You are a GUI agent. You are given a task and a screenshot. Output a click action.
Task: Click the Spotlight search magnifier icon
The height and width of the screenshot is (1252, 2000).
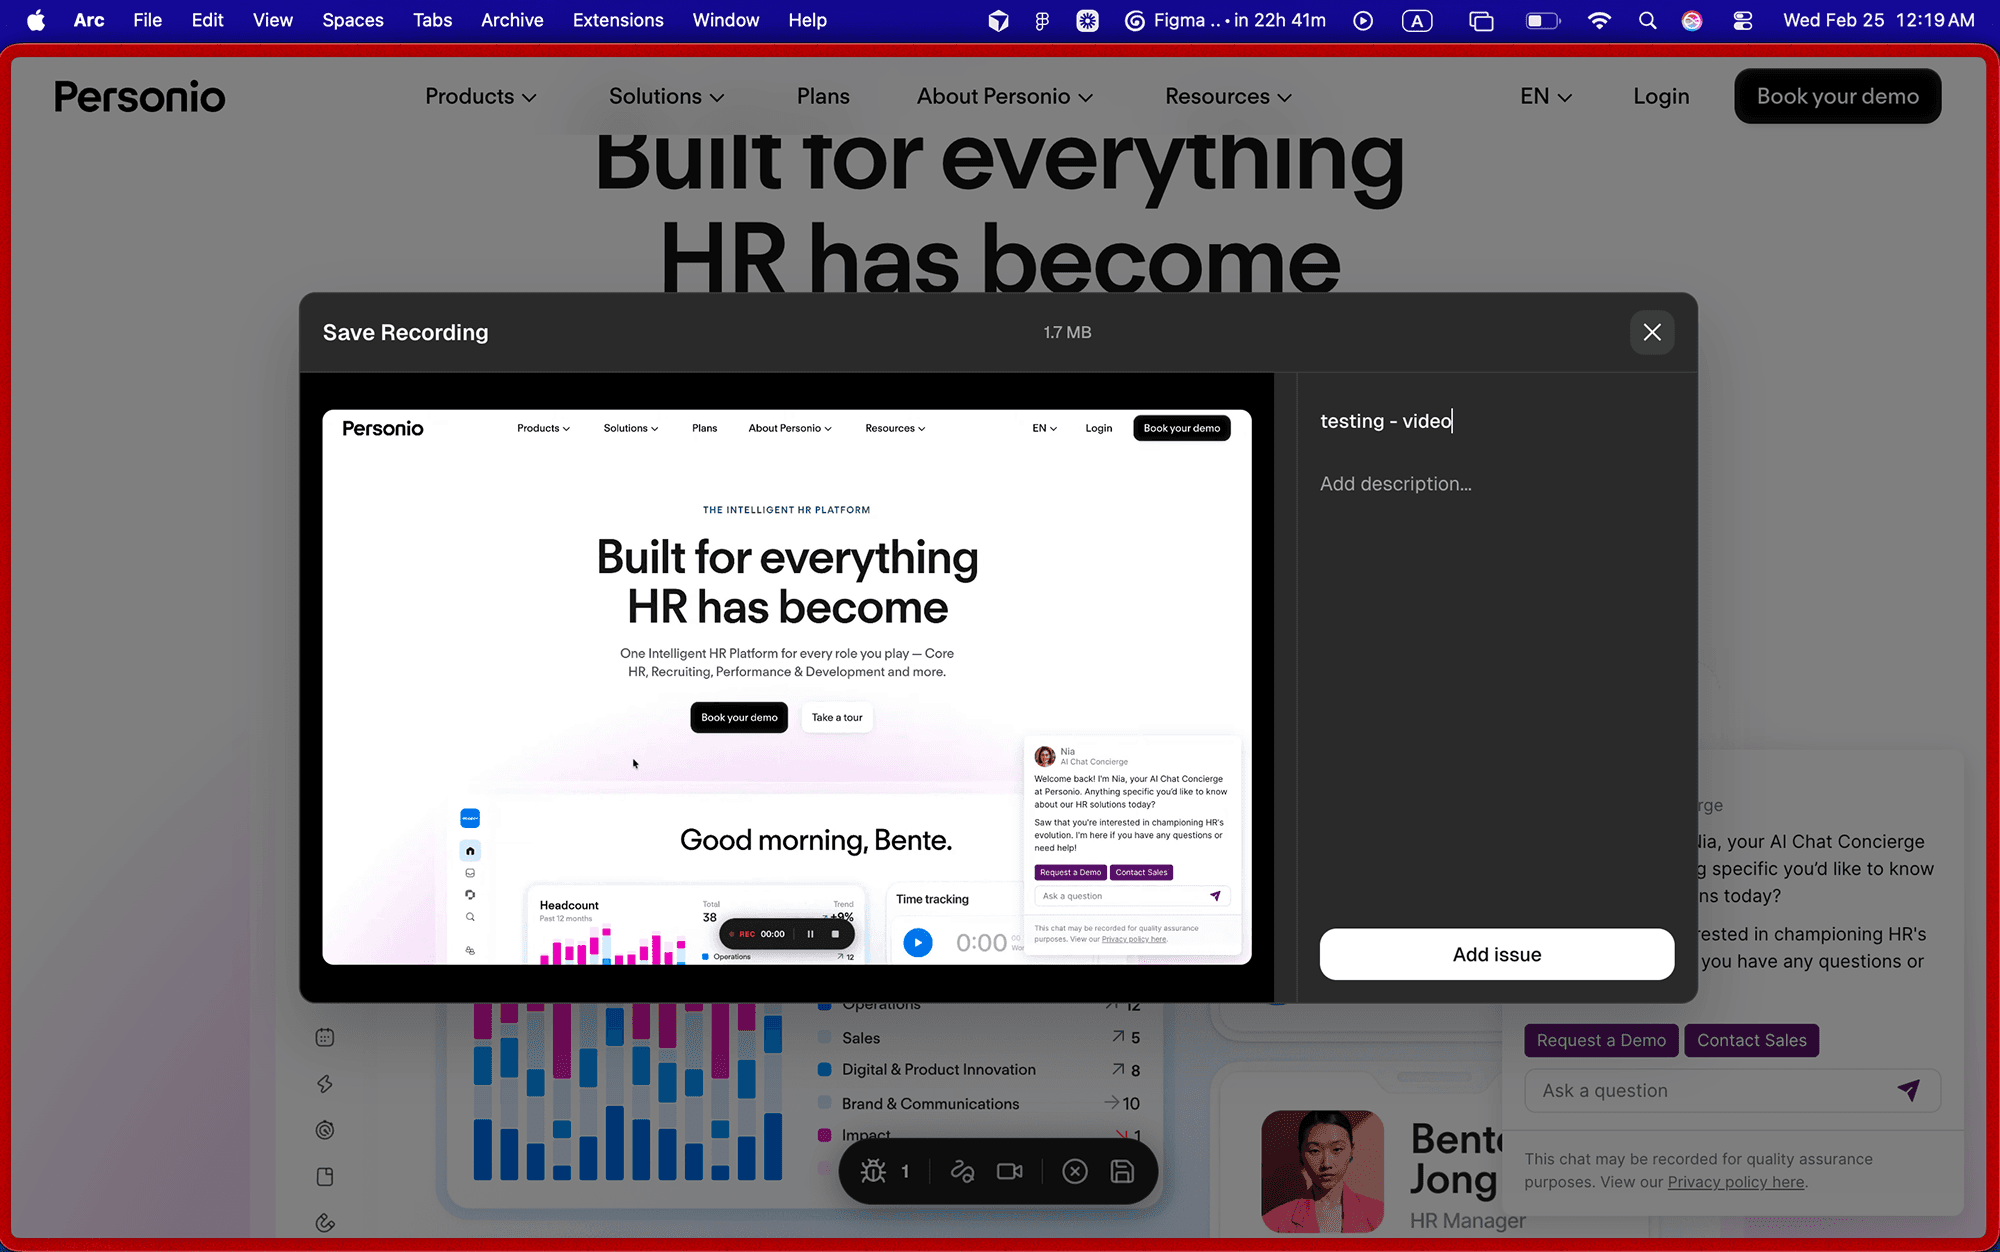coord(1647,20)
